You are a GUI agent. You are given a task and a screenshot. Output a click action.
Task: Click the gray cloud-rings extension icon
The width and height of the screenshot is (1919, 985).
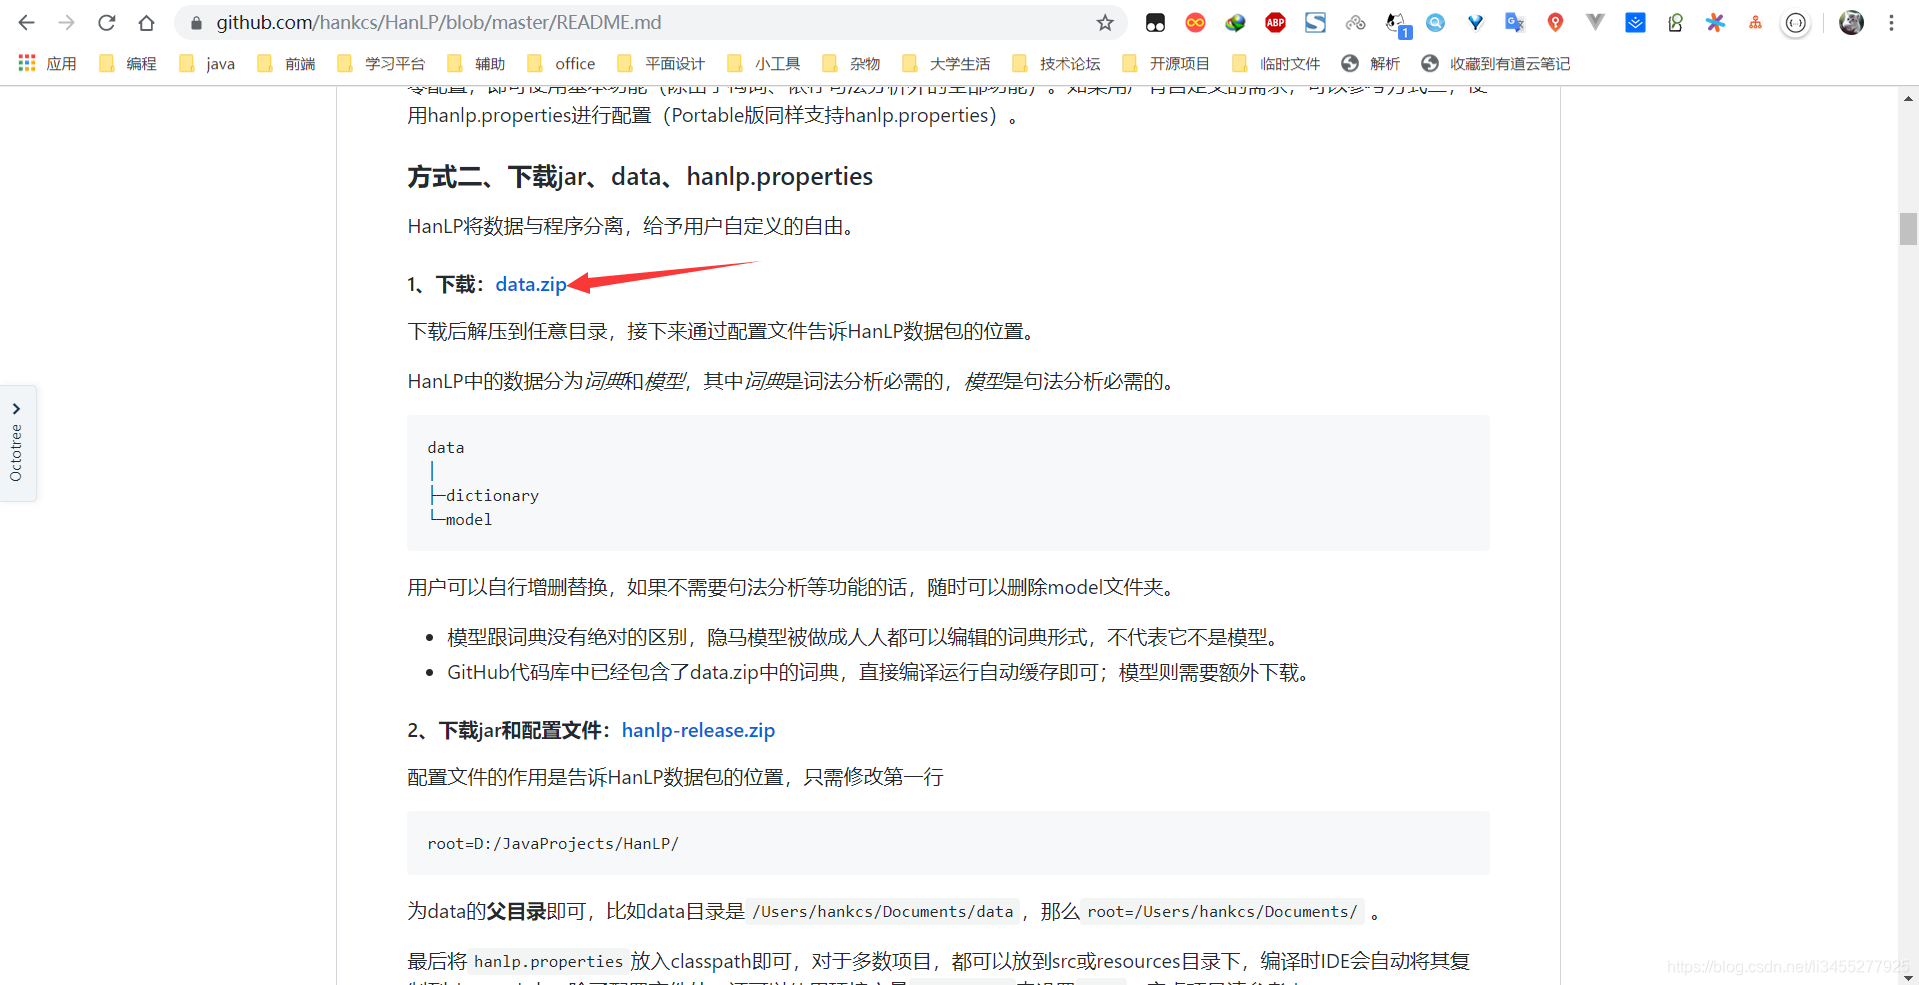1355,22
